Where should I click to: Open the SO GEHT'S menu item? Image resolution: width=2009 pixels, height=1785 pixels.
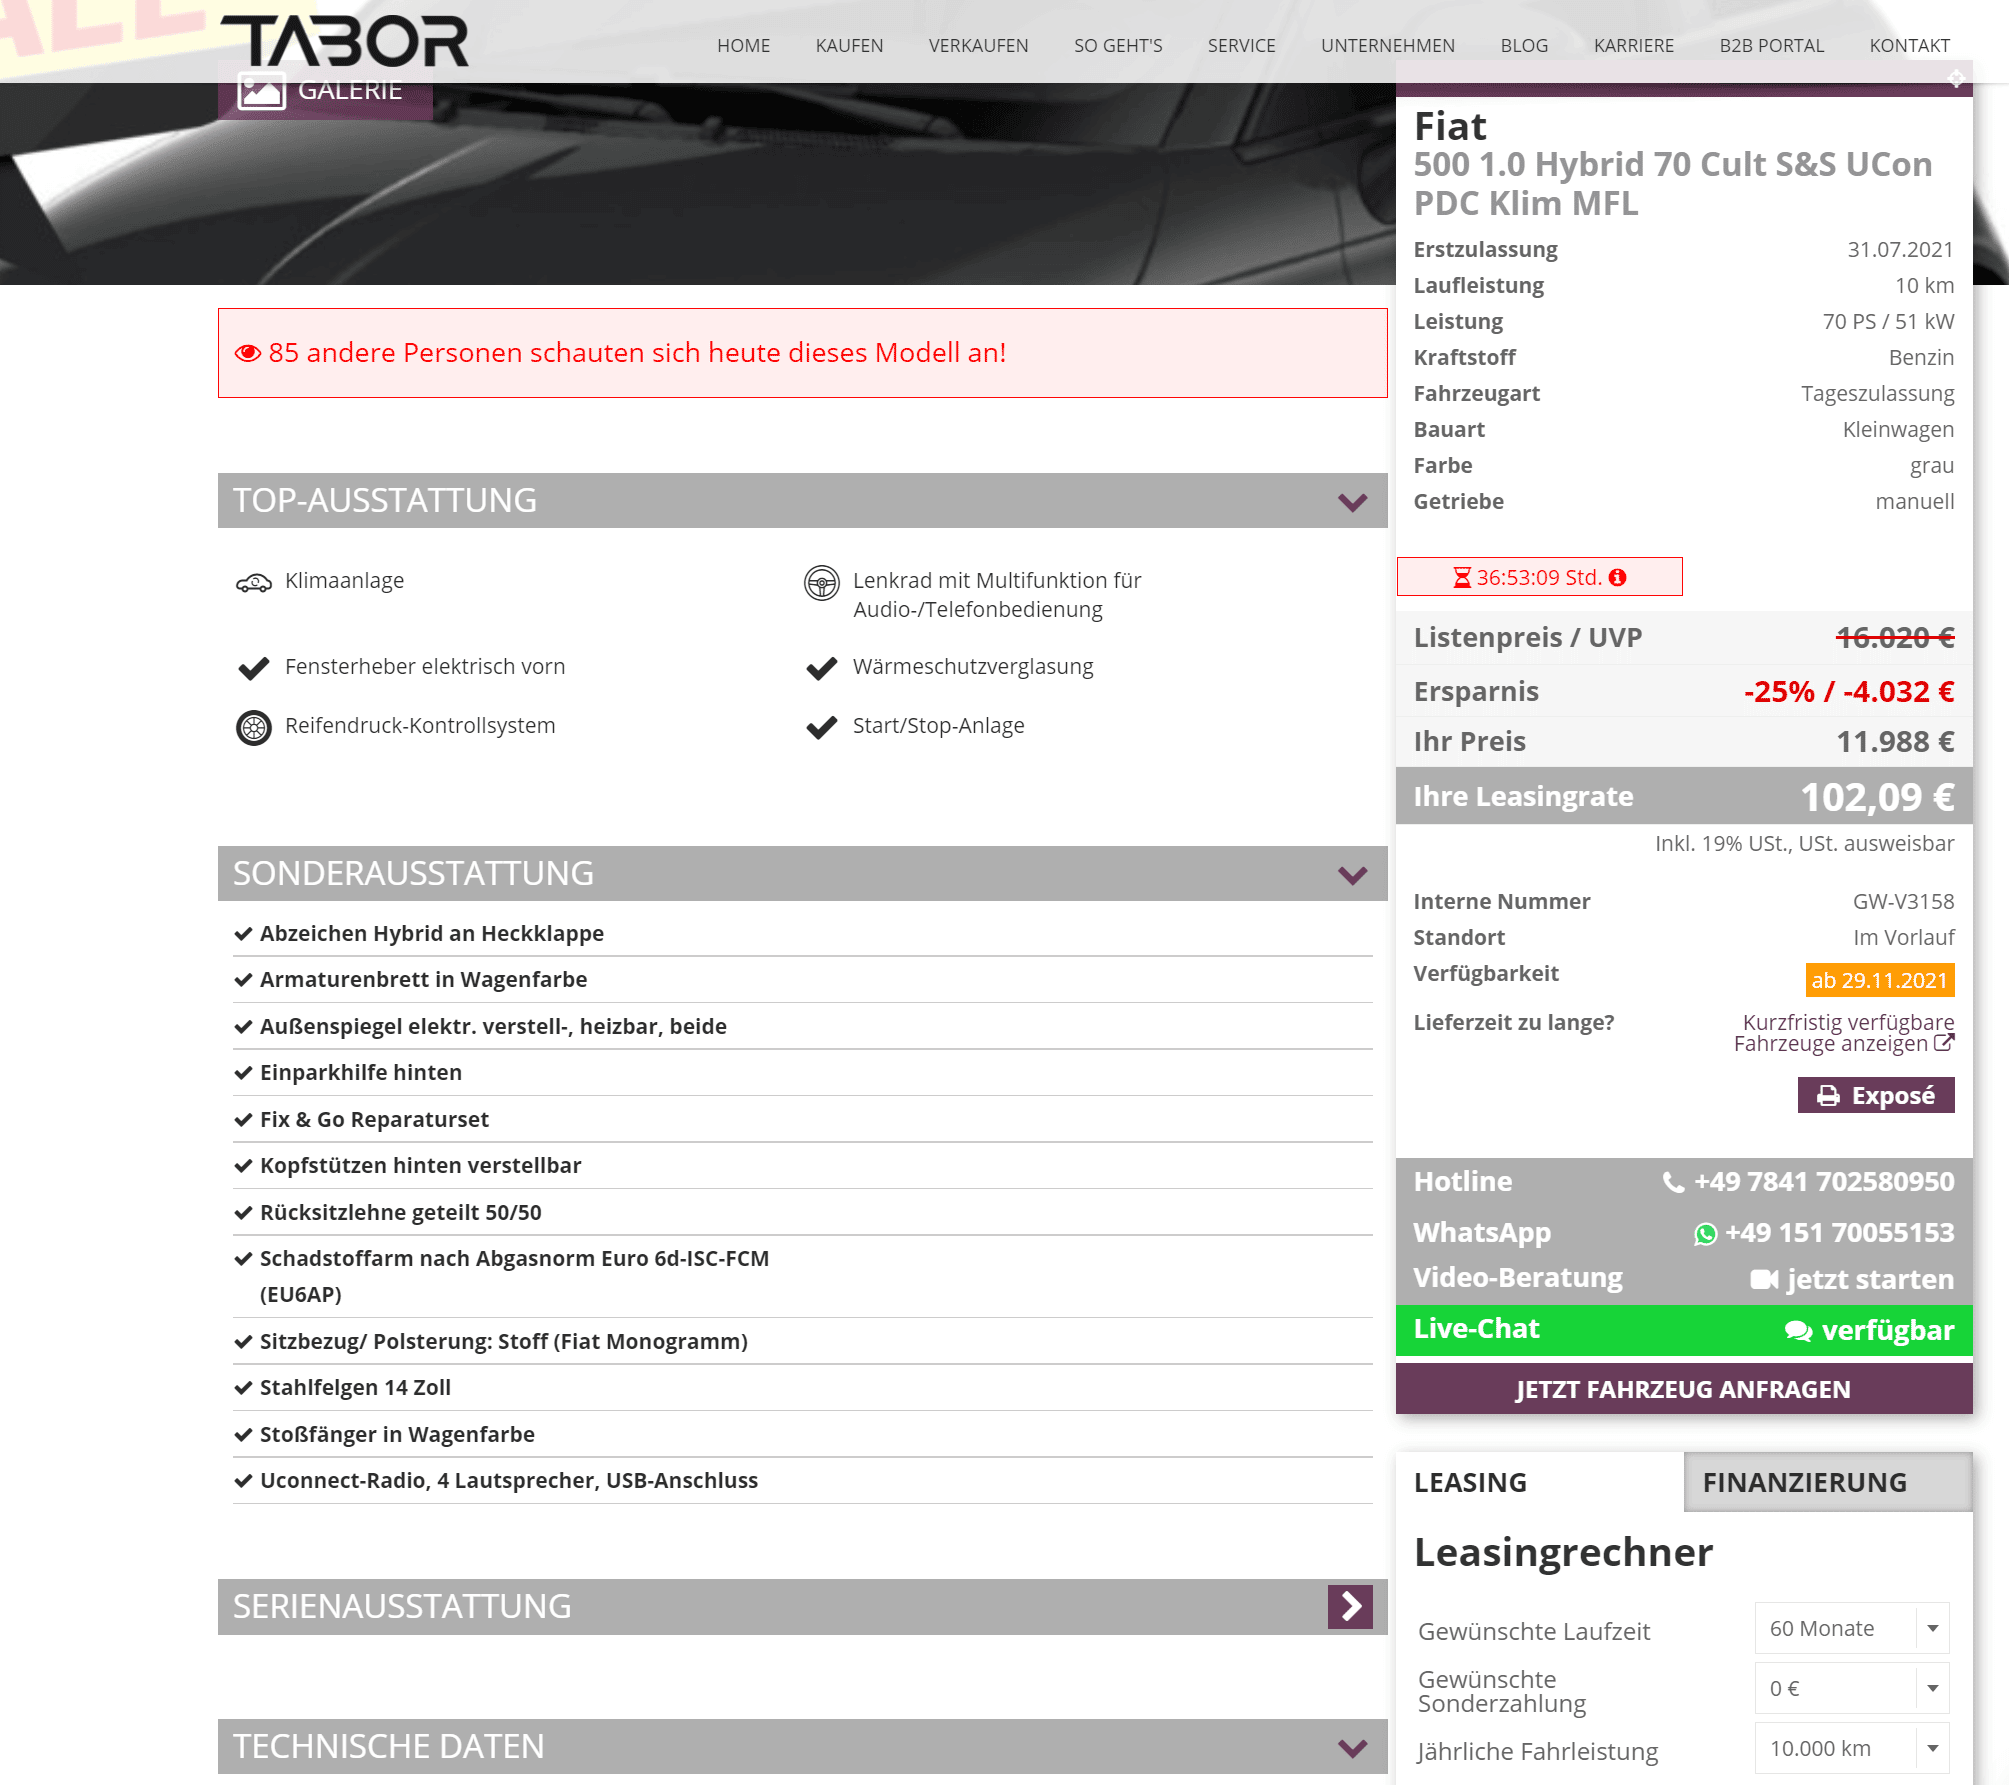tap(1118, 46)
